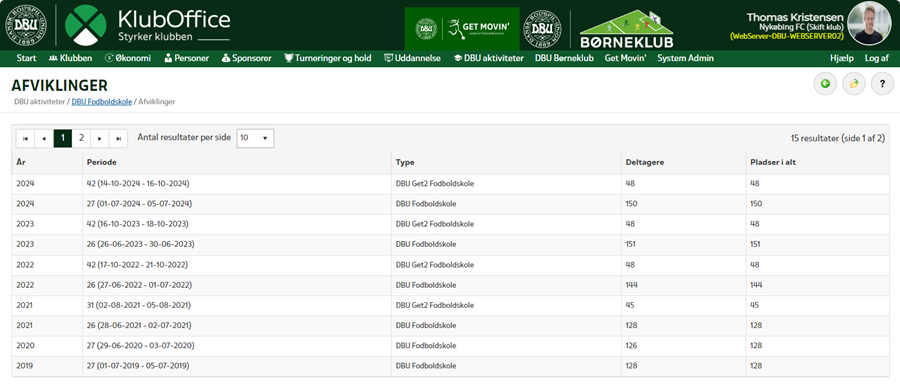
Task: Select row 27 (29-06-2020 - 03-07-2020)
Action: [x=450, y=346]
